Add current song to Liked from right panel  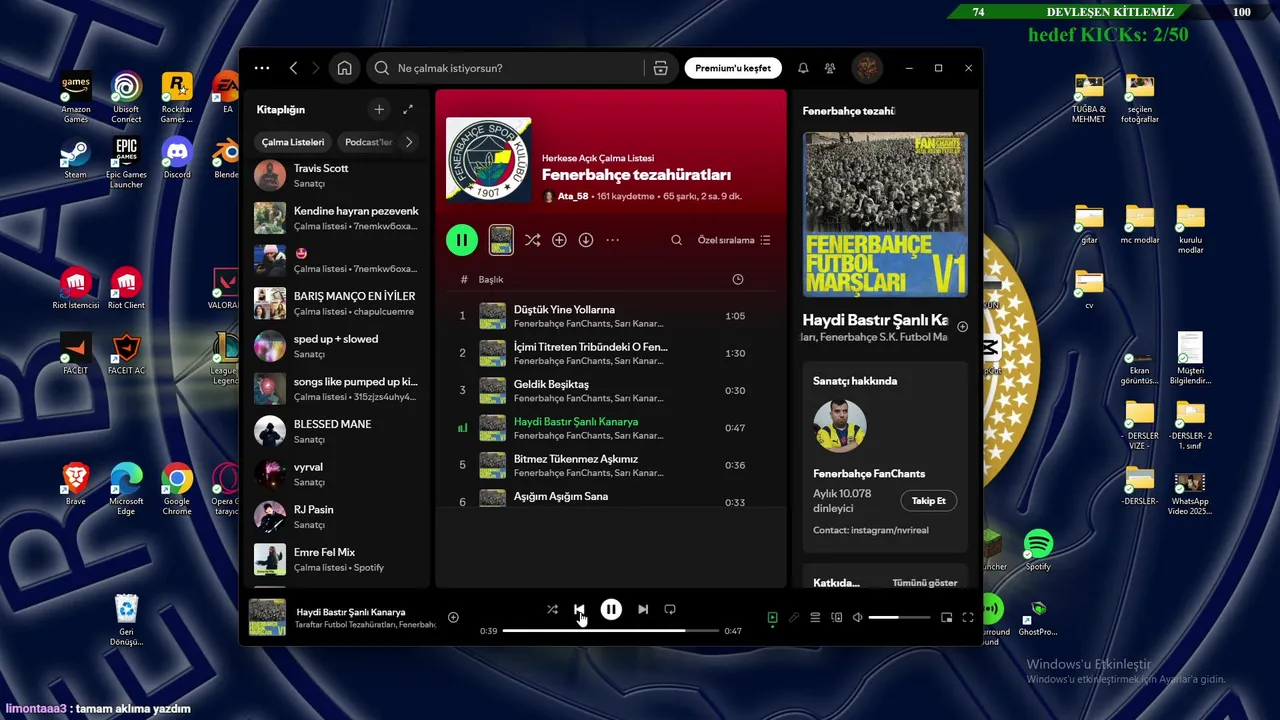(x=962, y=327)
